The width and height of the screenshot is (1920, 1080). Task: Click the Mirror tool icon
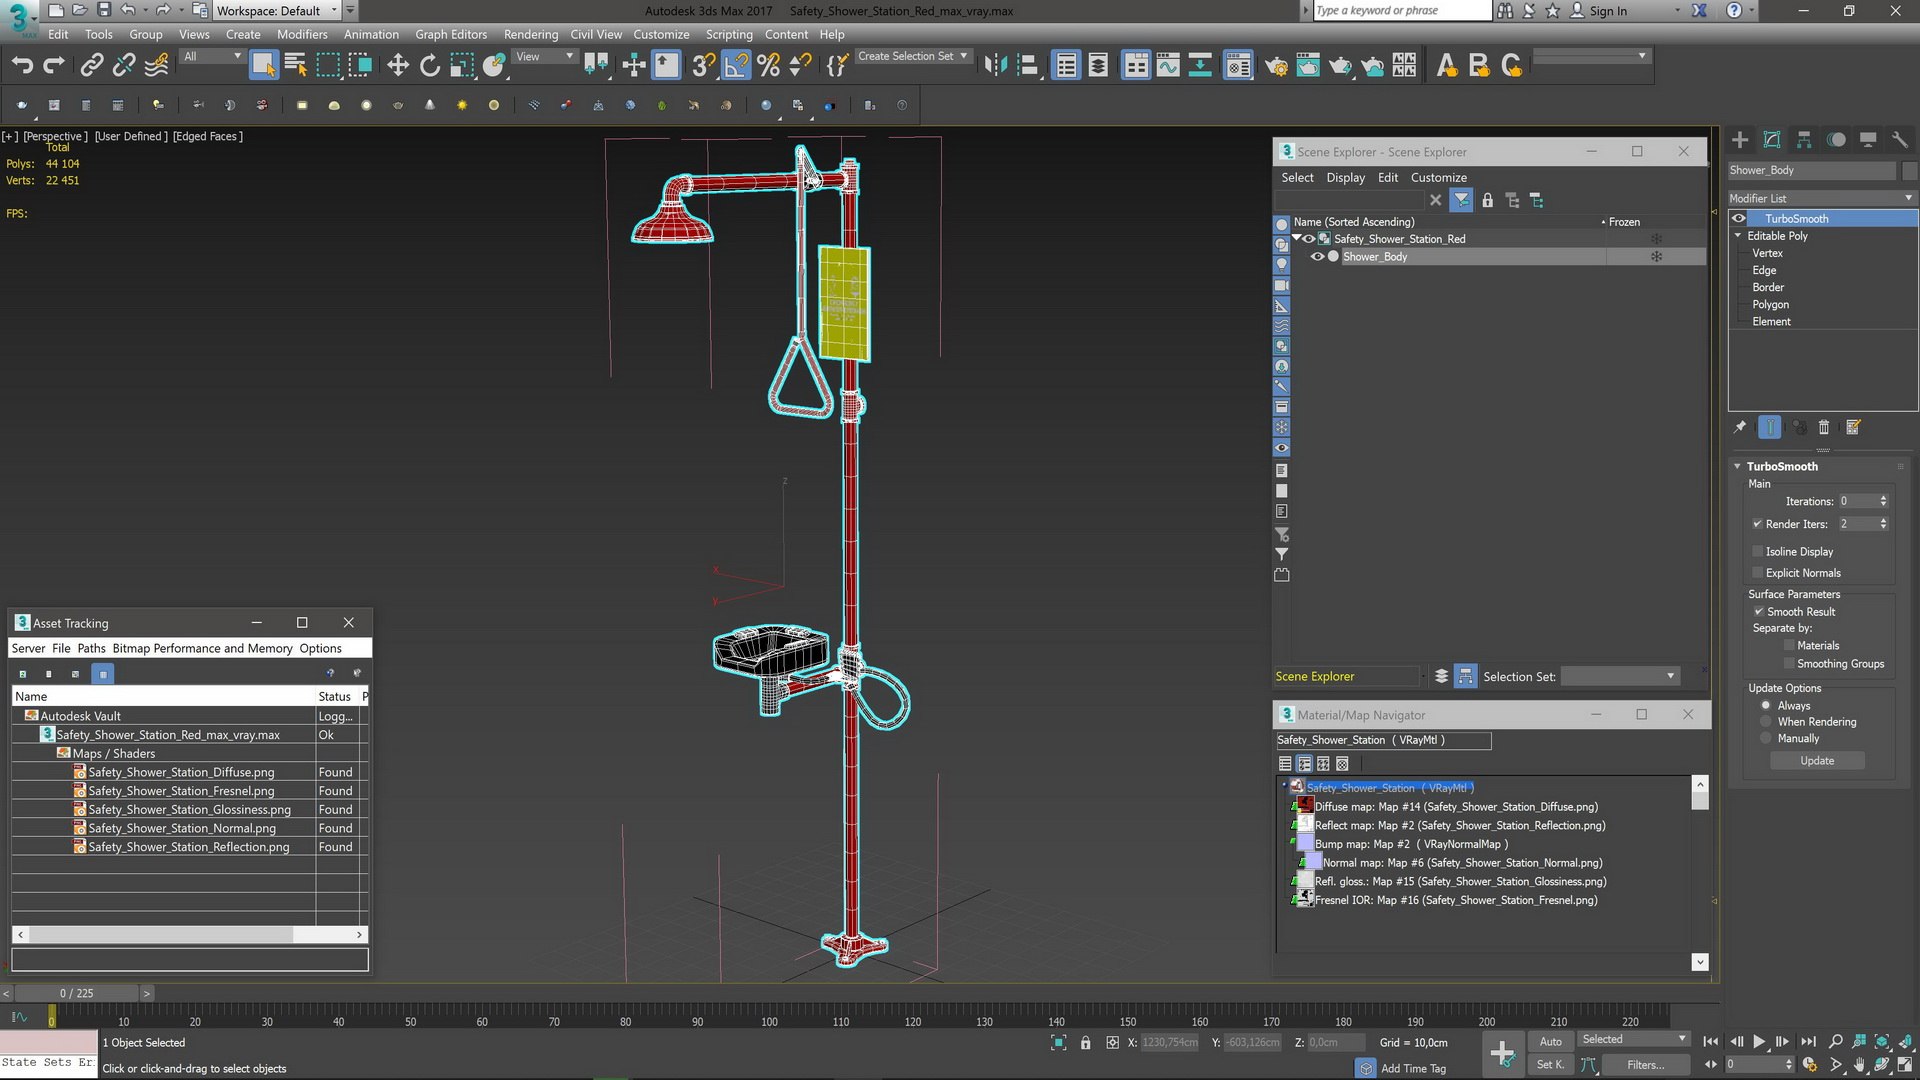[994, 66]
